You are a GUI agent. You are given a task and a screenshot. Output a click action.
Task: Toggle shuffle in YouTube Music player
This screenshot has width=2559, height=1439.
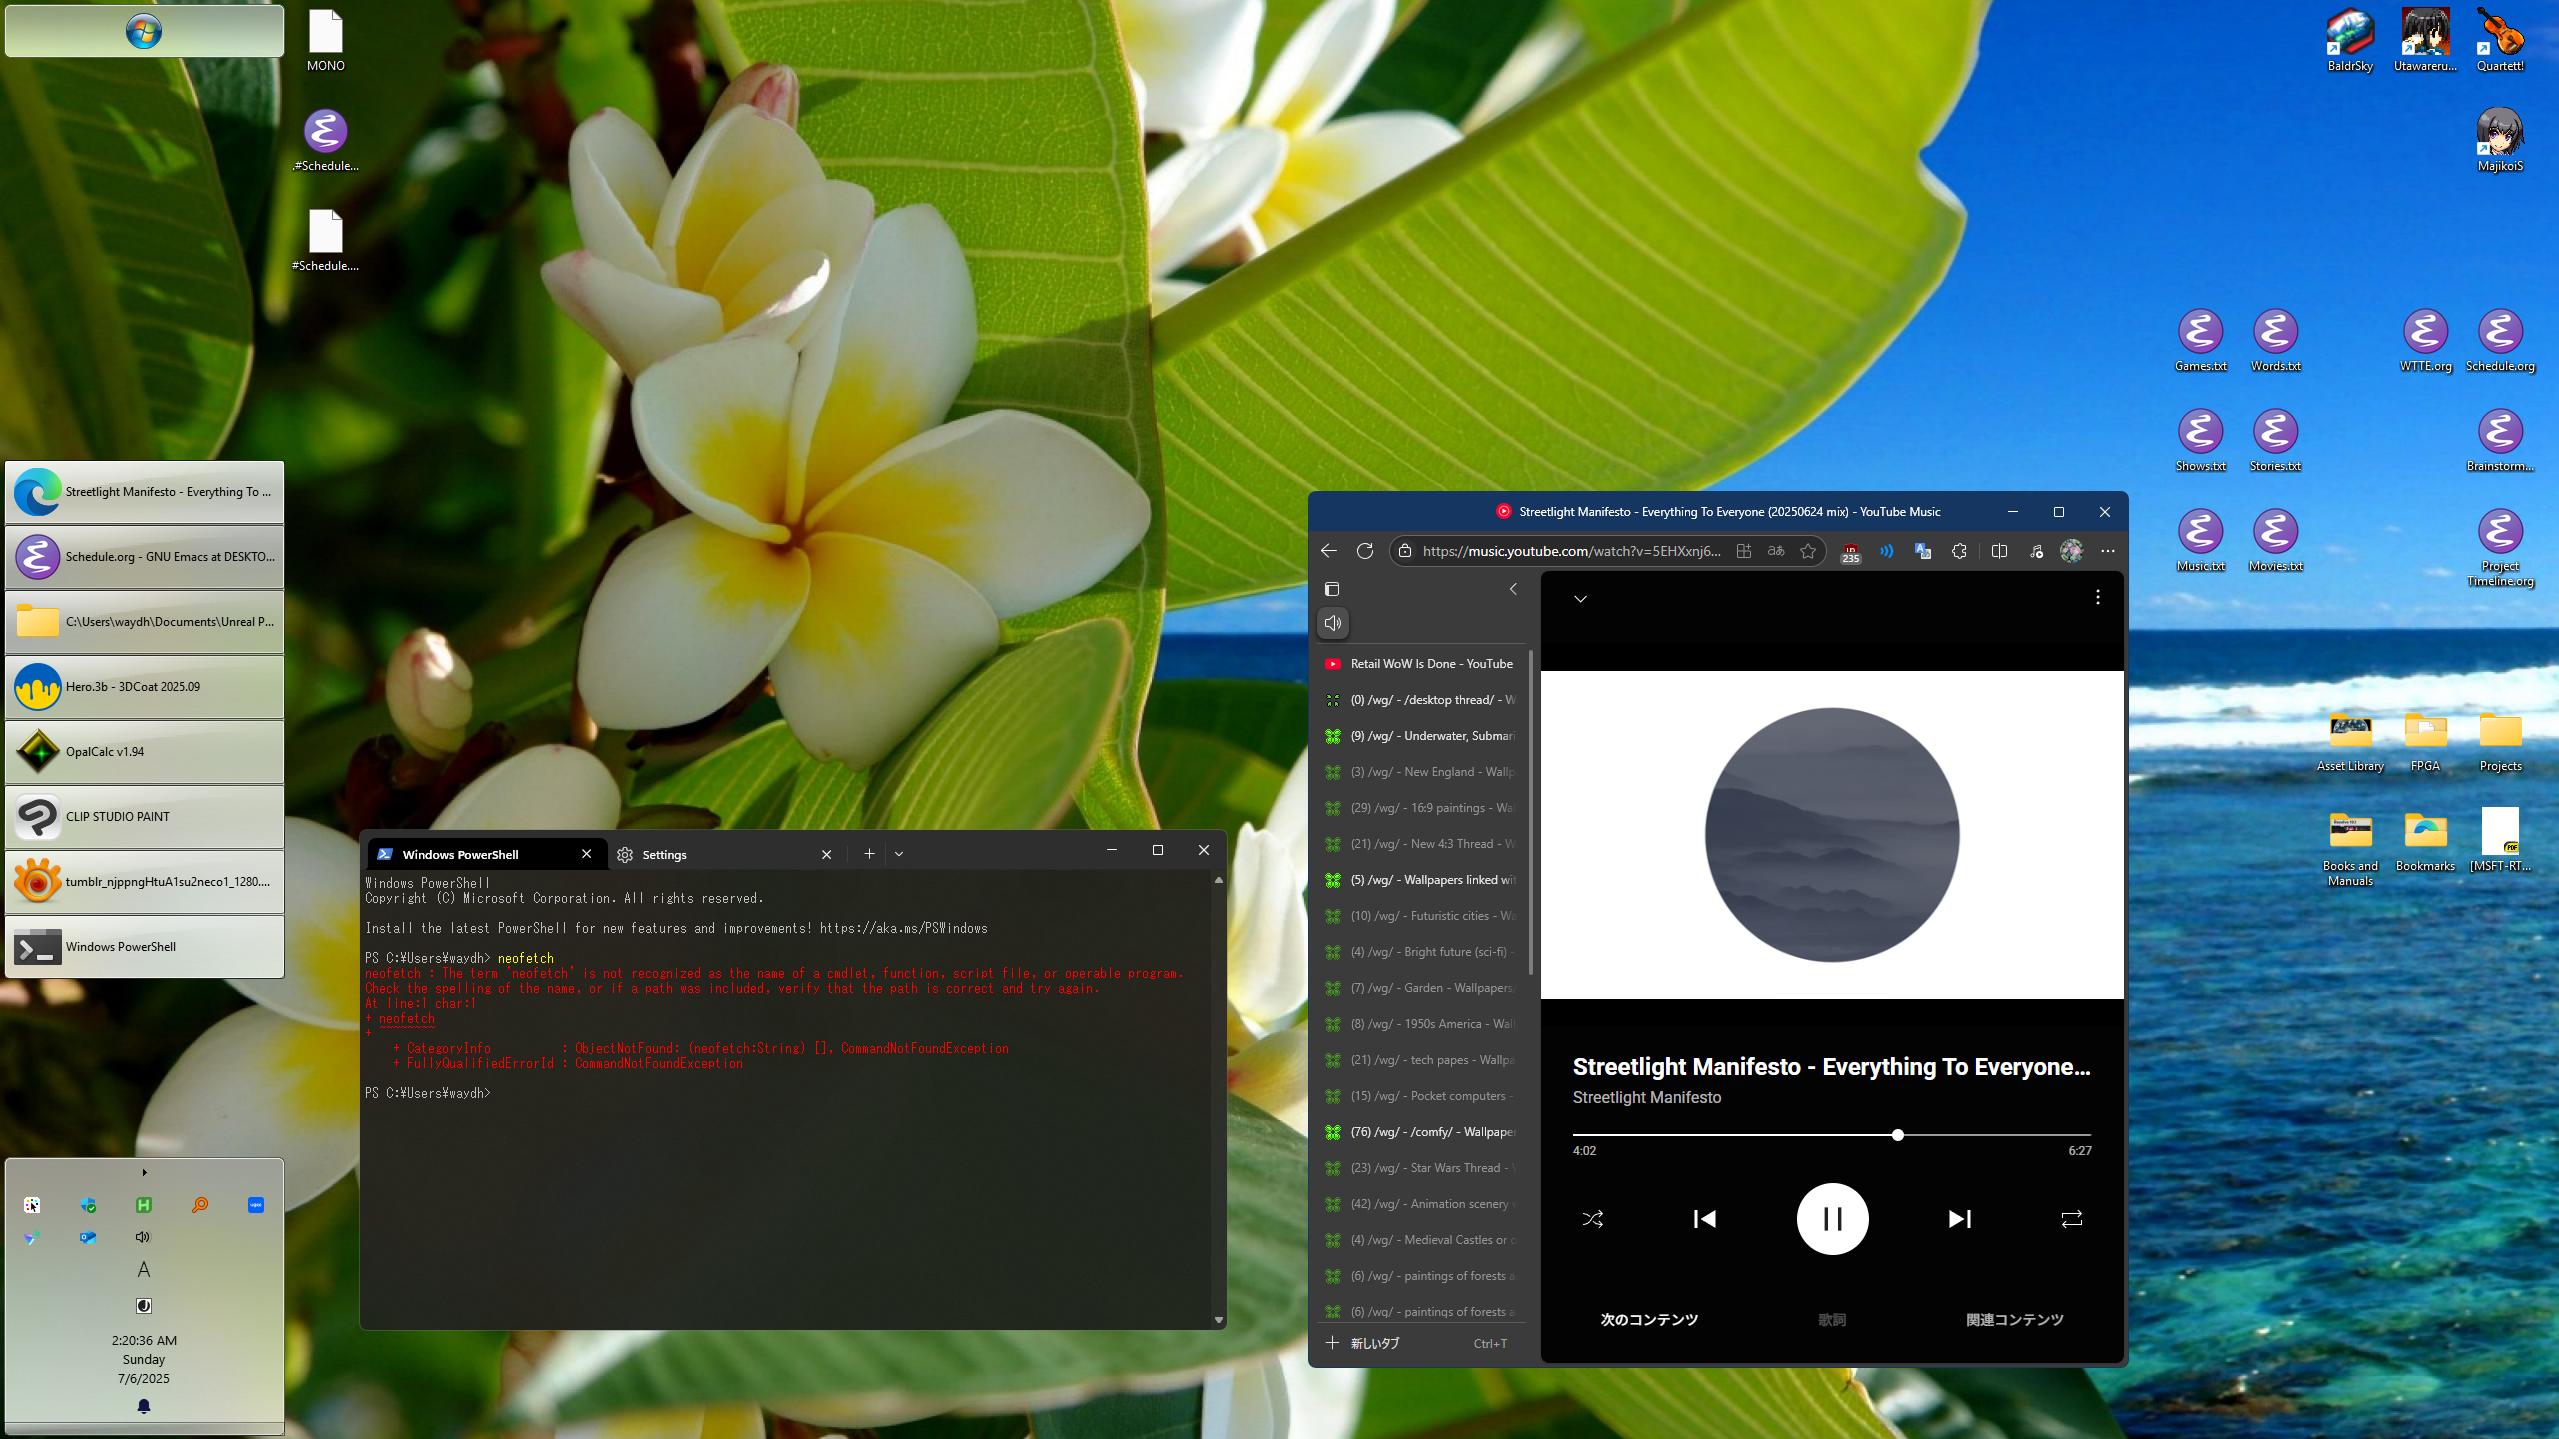coord(1593,1218)
